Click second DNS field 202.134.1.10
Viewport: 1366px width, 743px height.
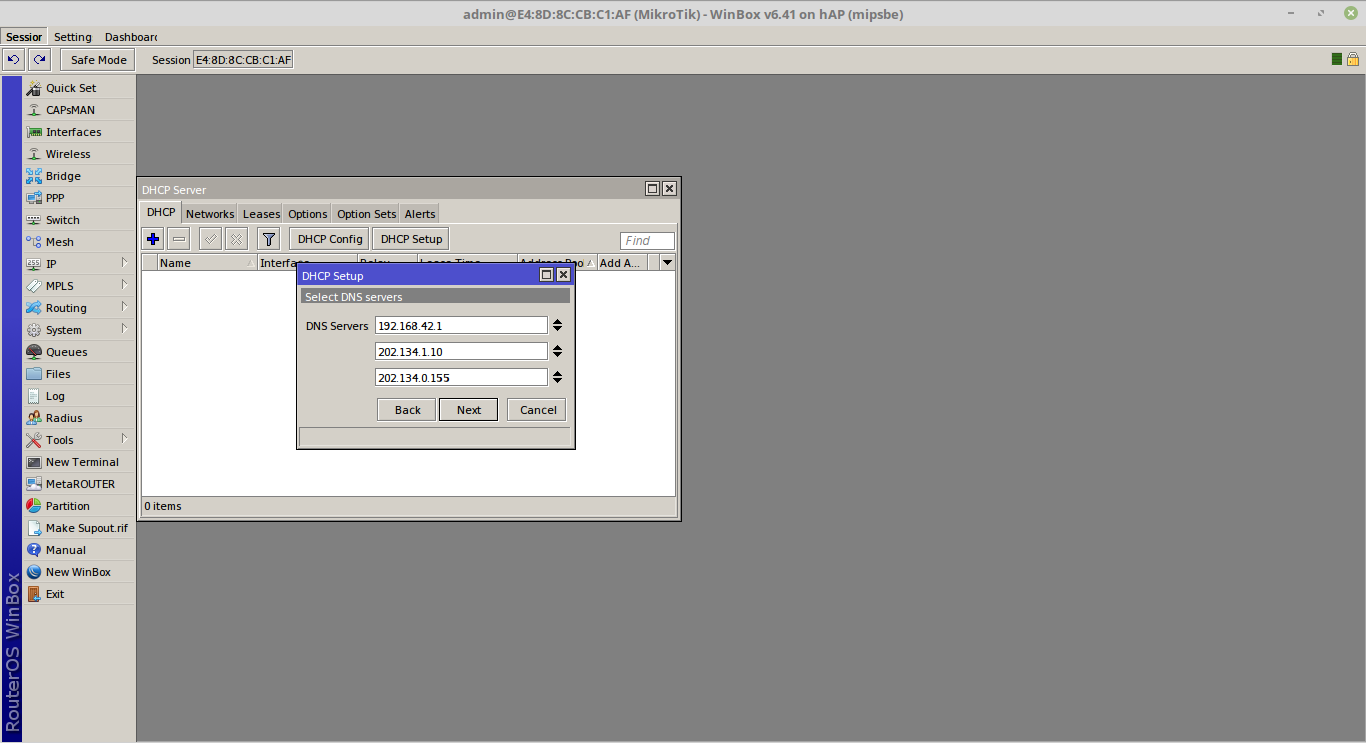(x=461, y=351)
